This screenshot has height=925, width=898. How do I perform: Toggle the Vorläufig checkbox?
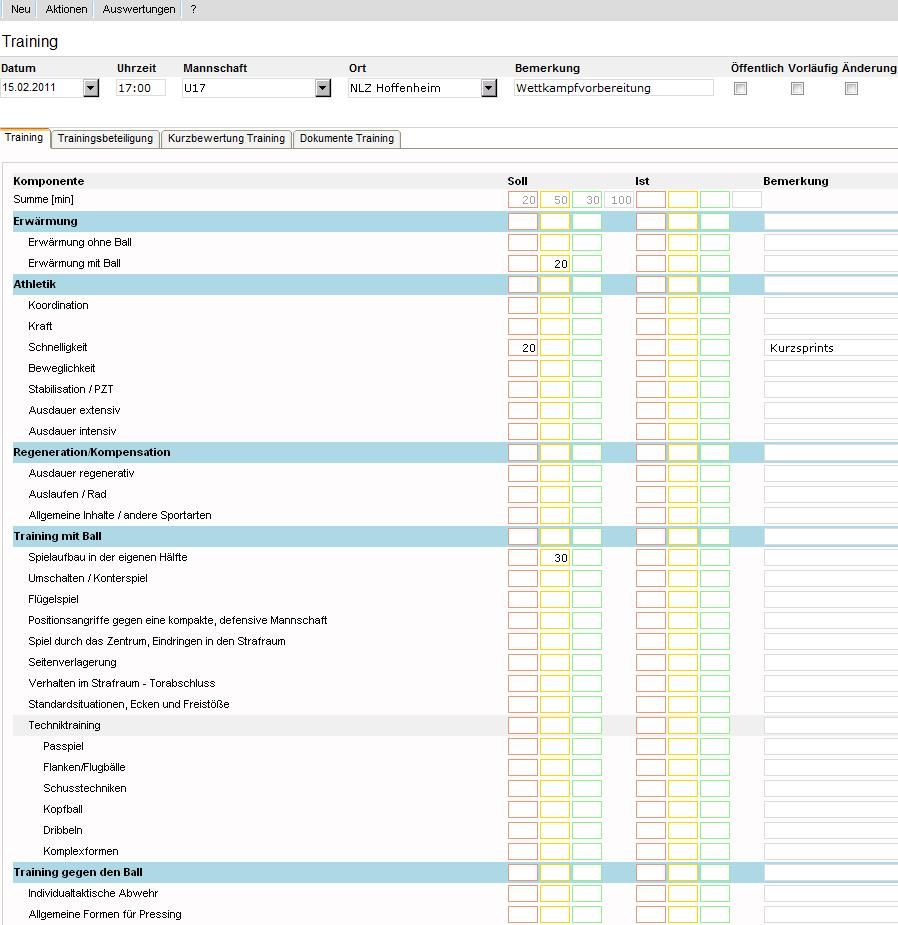coord(797,88)
